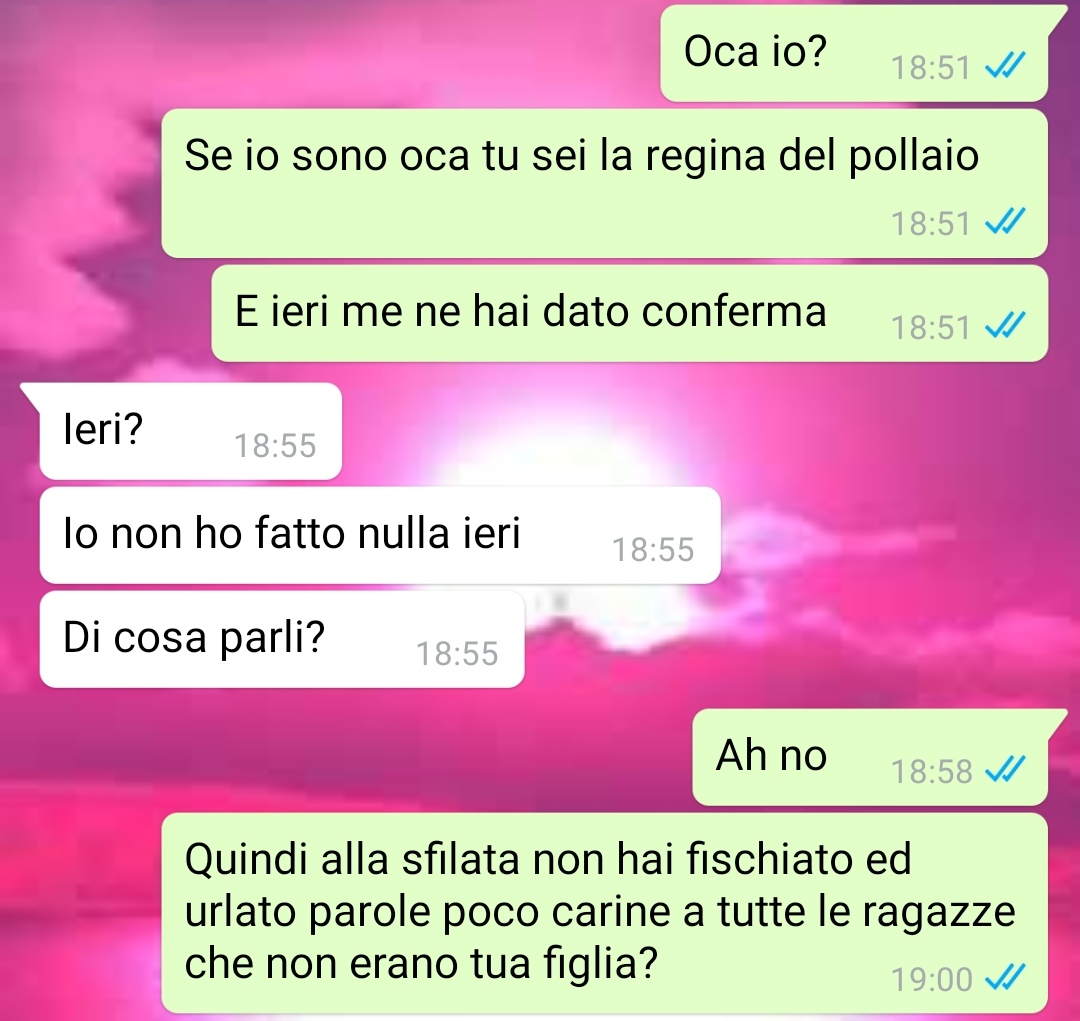This screenshot has width=1080, height=1021.
Task: Click the 18:55 time beside 'Di cosa parli?'
Action: point(457,653)
